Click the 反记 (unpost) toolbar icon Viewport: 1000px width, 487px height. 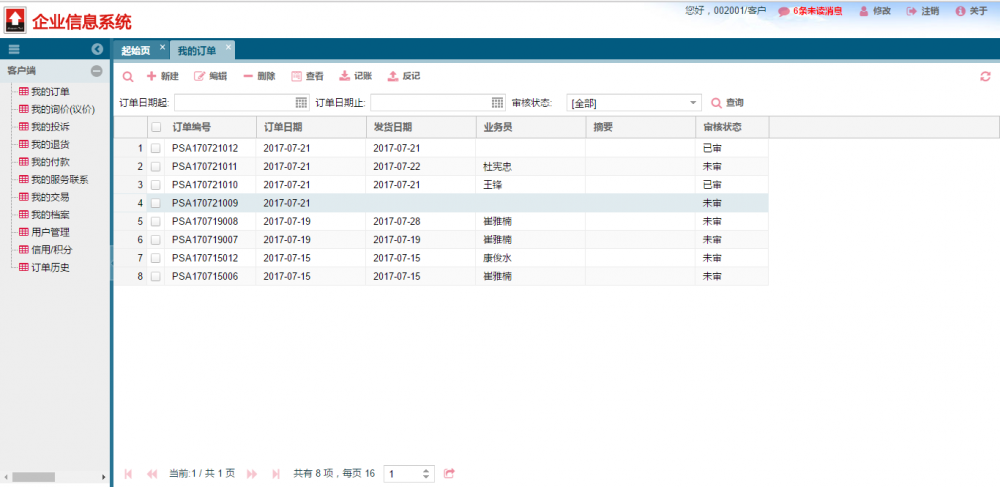coord(393,76)
